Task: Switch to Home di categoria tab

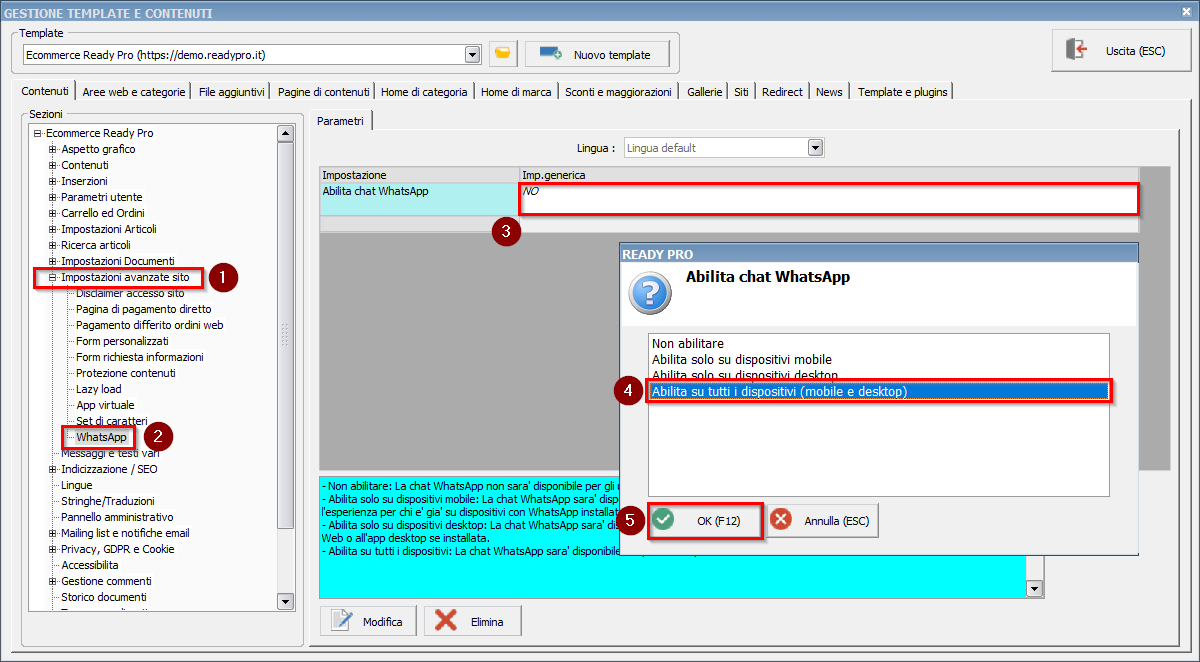Action: click(424, 92)
